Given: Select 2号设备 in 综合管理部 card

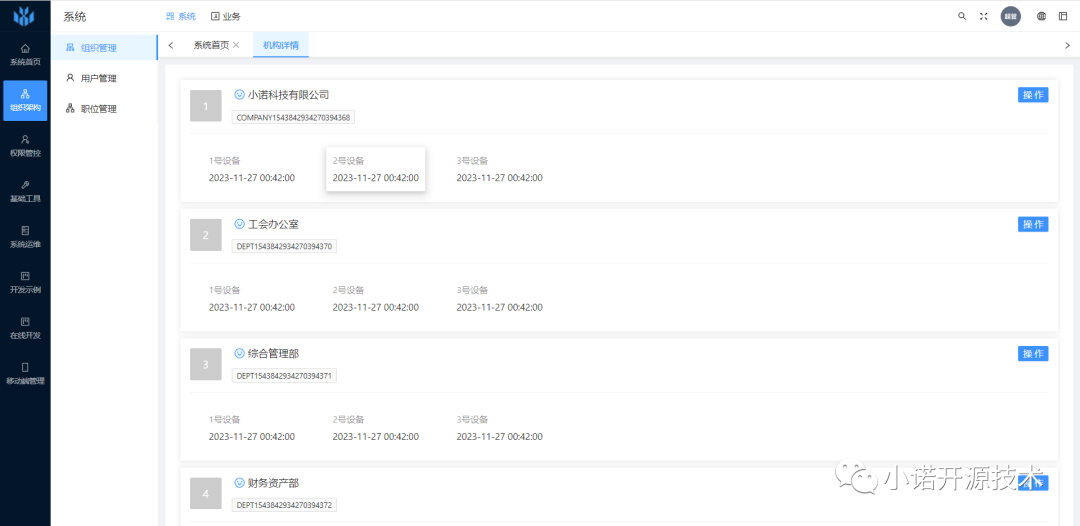Looking at the screenshot, I should tap(375, 428).
